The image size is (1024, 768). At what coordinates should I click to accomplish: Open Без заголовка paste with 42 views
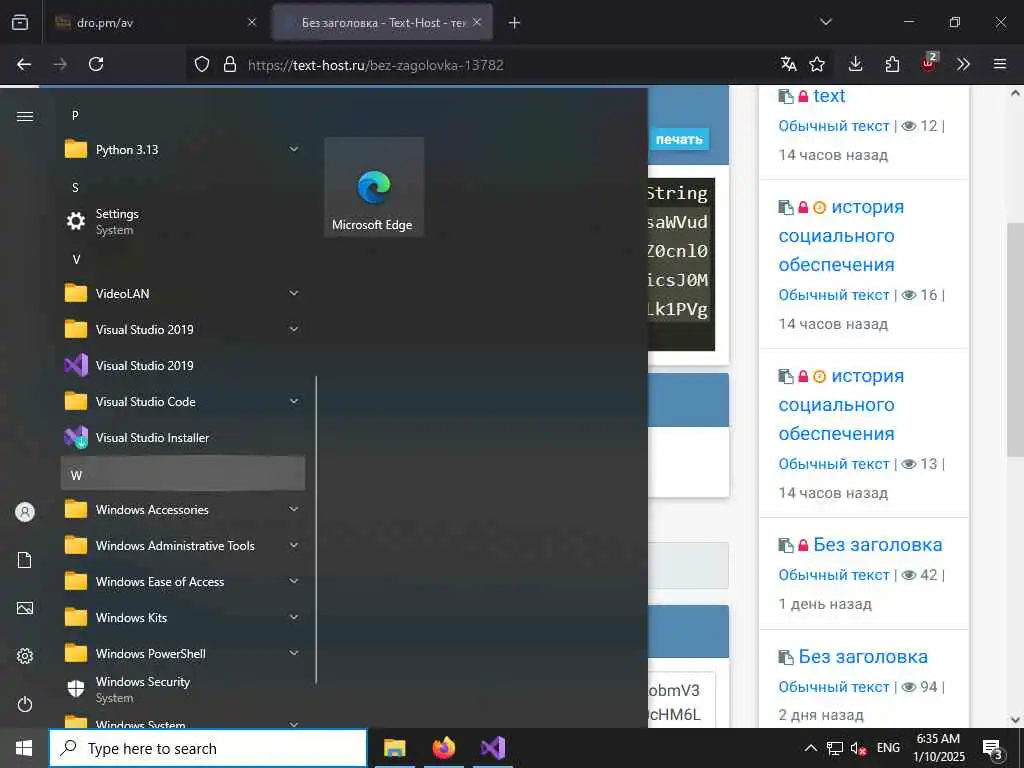[x=878, y=545]
